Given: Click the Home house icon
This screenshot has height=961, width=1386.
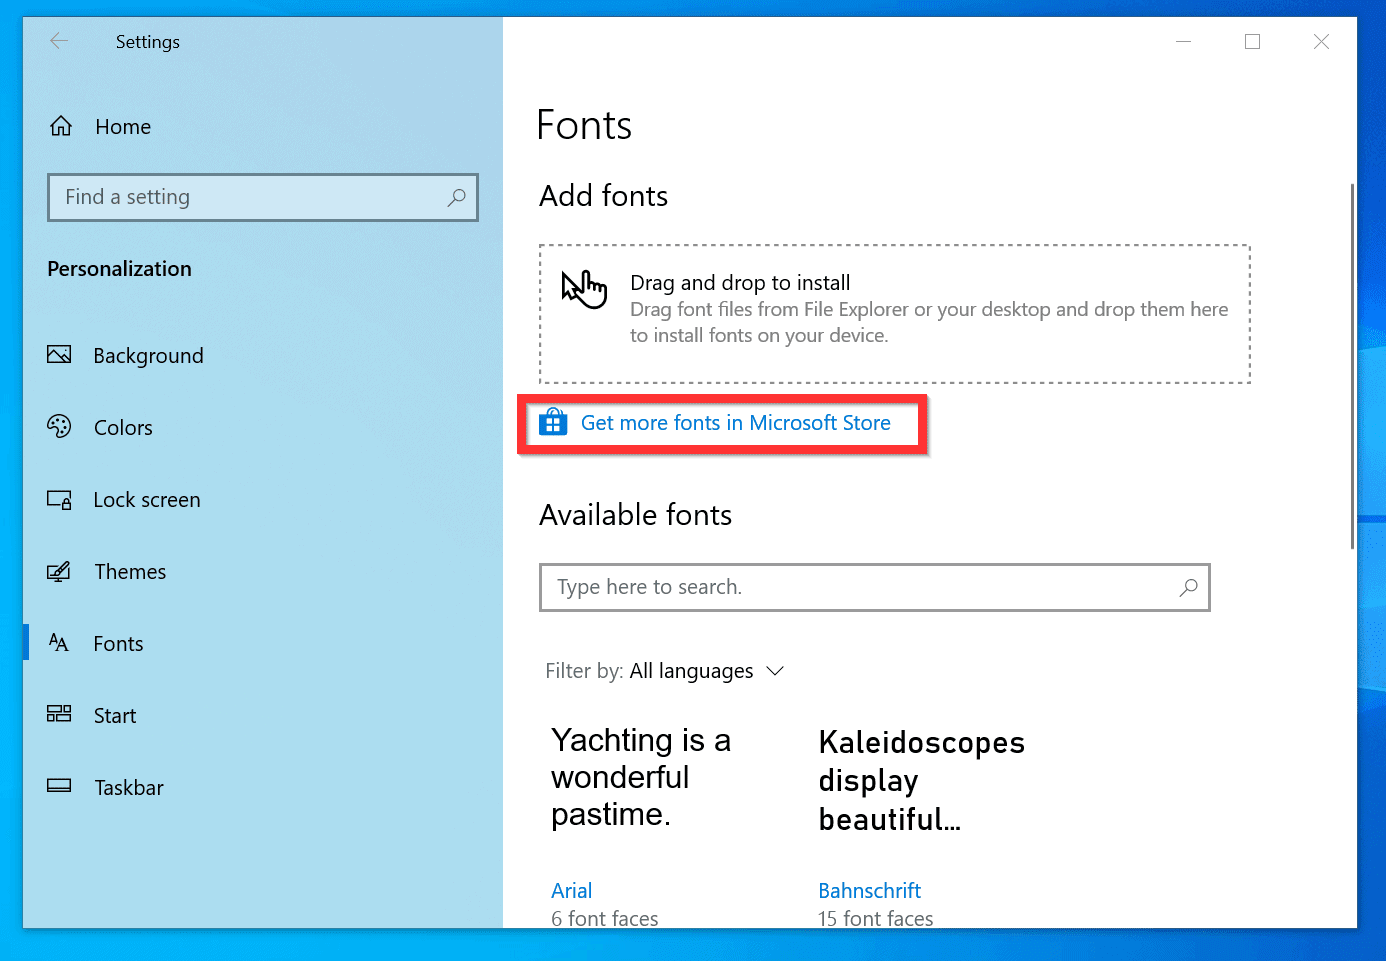Looking at the screenshot, I should pyautogui.click(x=60, y=126).
